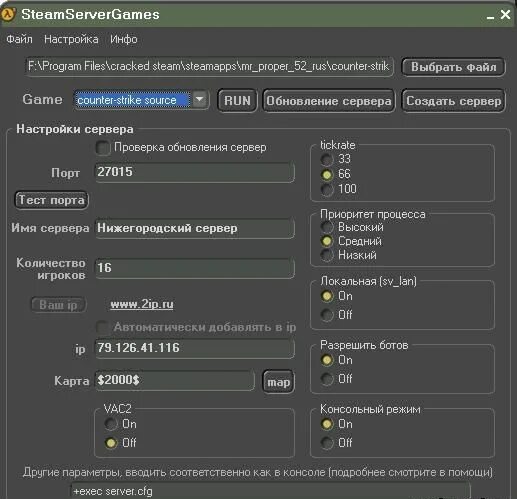Click the Half-Life lambda icon in title bar
517x499 pixels.
coord(8,14)
